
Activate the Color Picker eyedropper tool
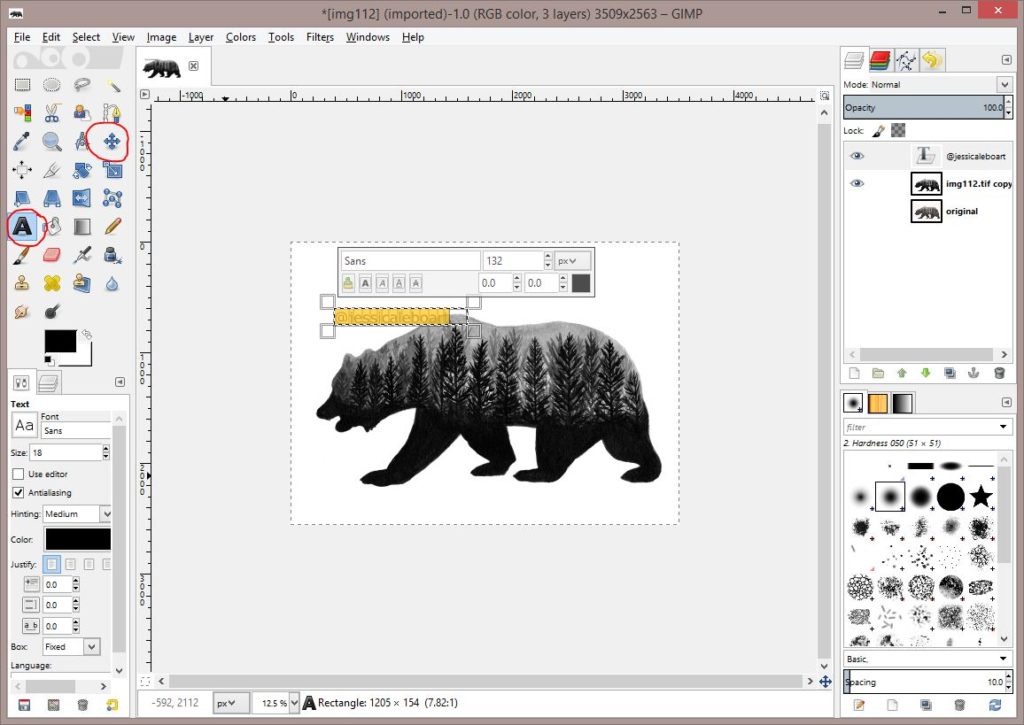[x=22, y=141]
